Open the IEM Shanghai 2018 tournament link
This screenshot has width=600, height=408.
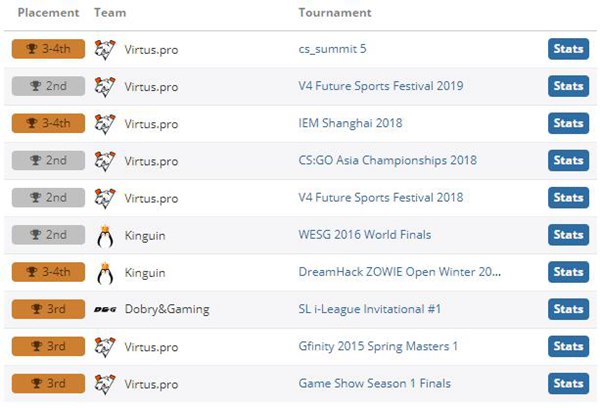pyautogui.click(x=350, y=123)
